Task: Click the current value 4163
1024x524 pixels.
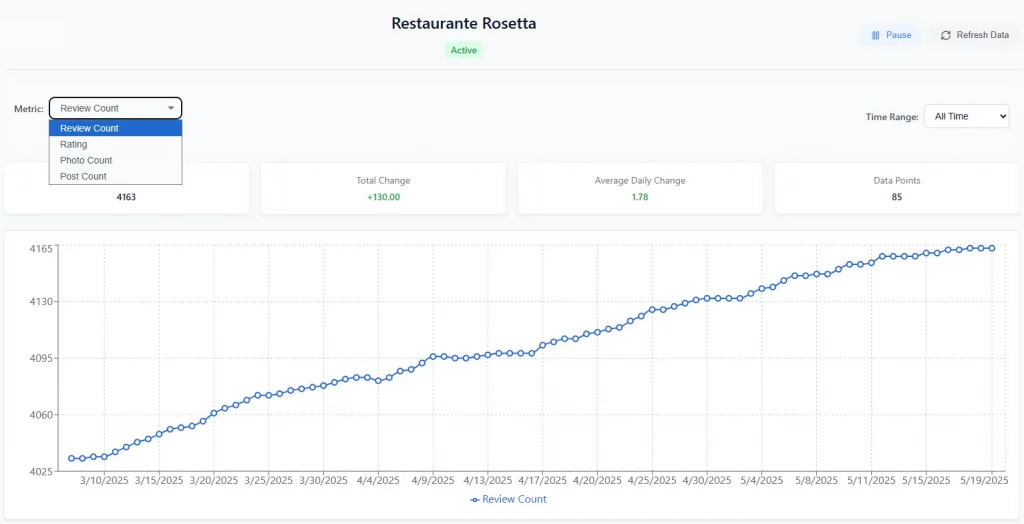Action: [126, 197]
